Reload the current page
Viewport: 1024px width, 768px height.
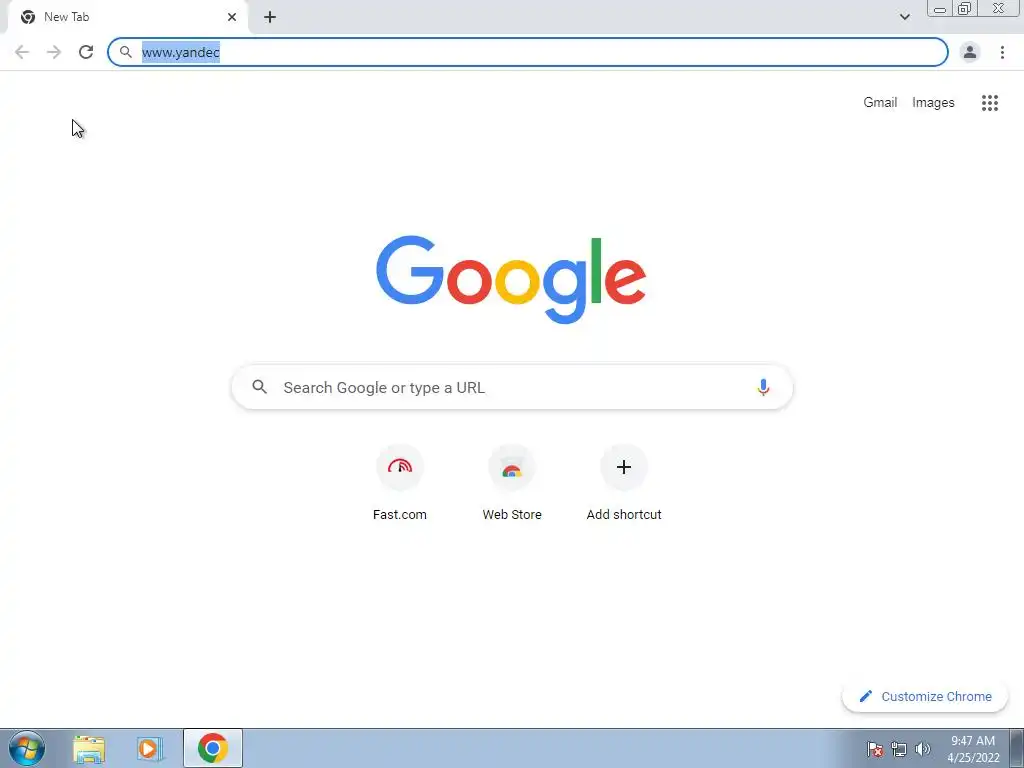click(86, 52)
